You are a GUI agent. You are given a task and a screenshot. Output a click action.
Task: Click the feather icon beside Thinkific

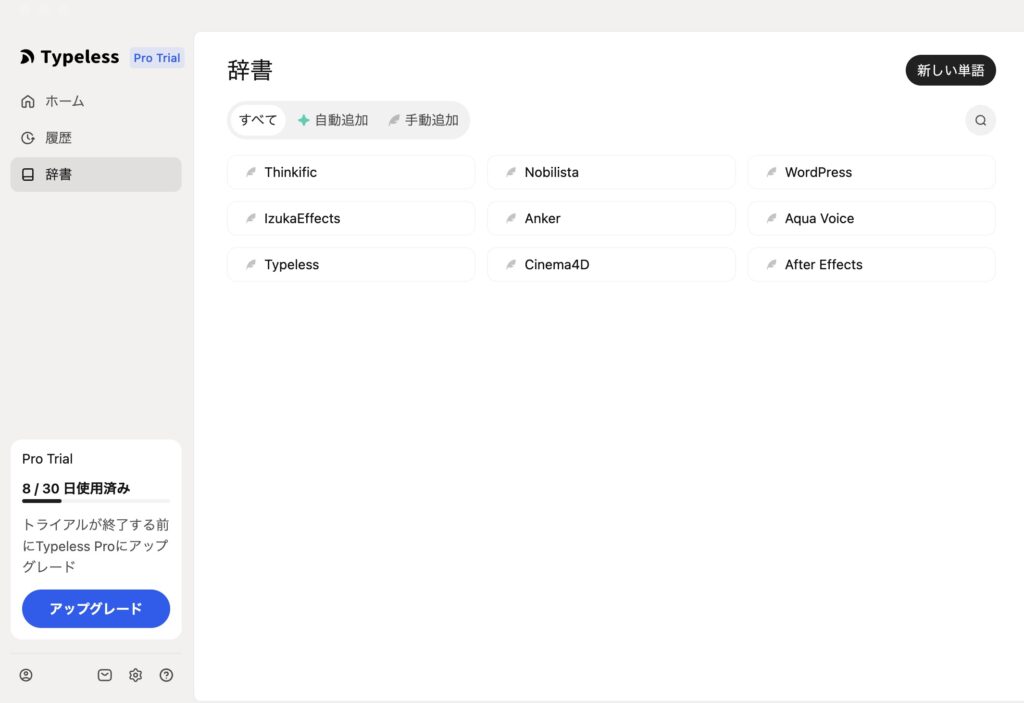pyautogui.click(x=251, y=172)
